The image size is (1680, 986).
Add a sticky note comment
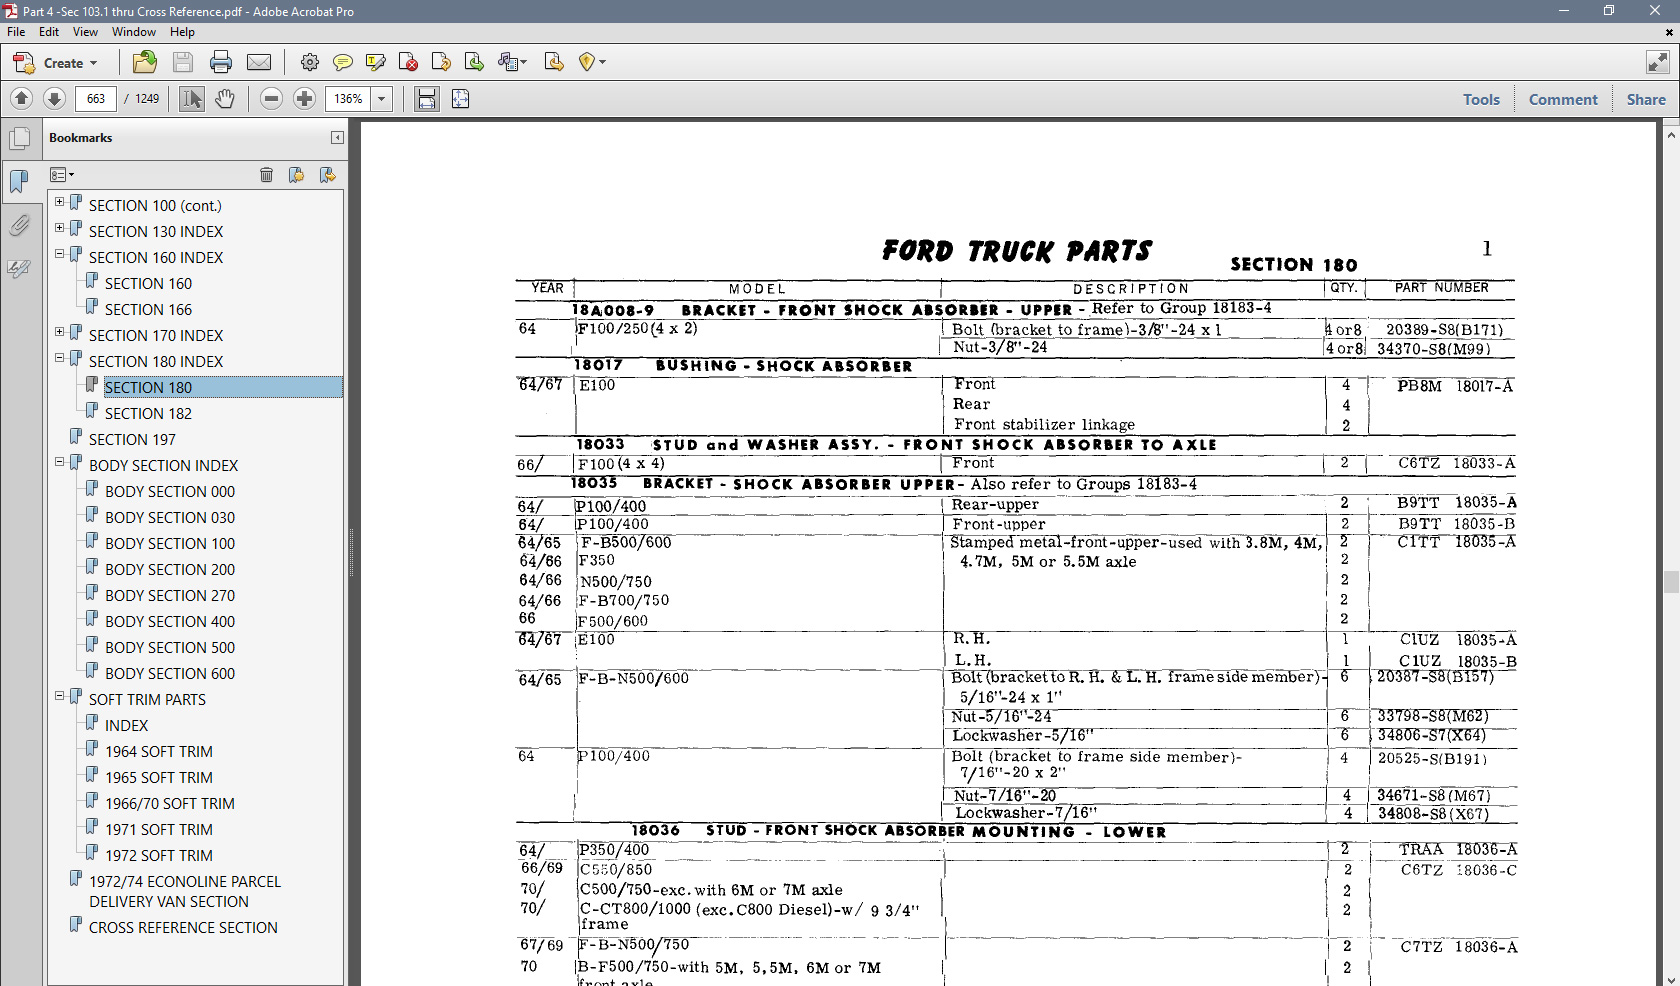(342, 62)
